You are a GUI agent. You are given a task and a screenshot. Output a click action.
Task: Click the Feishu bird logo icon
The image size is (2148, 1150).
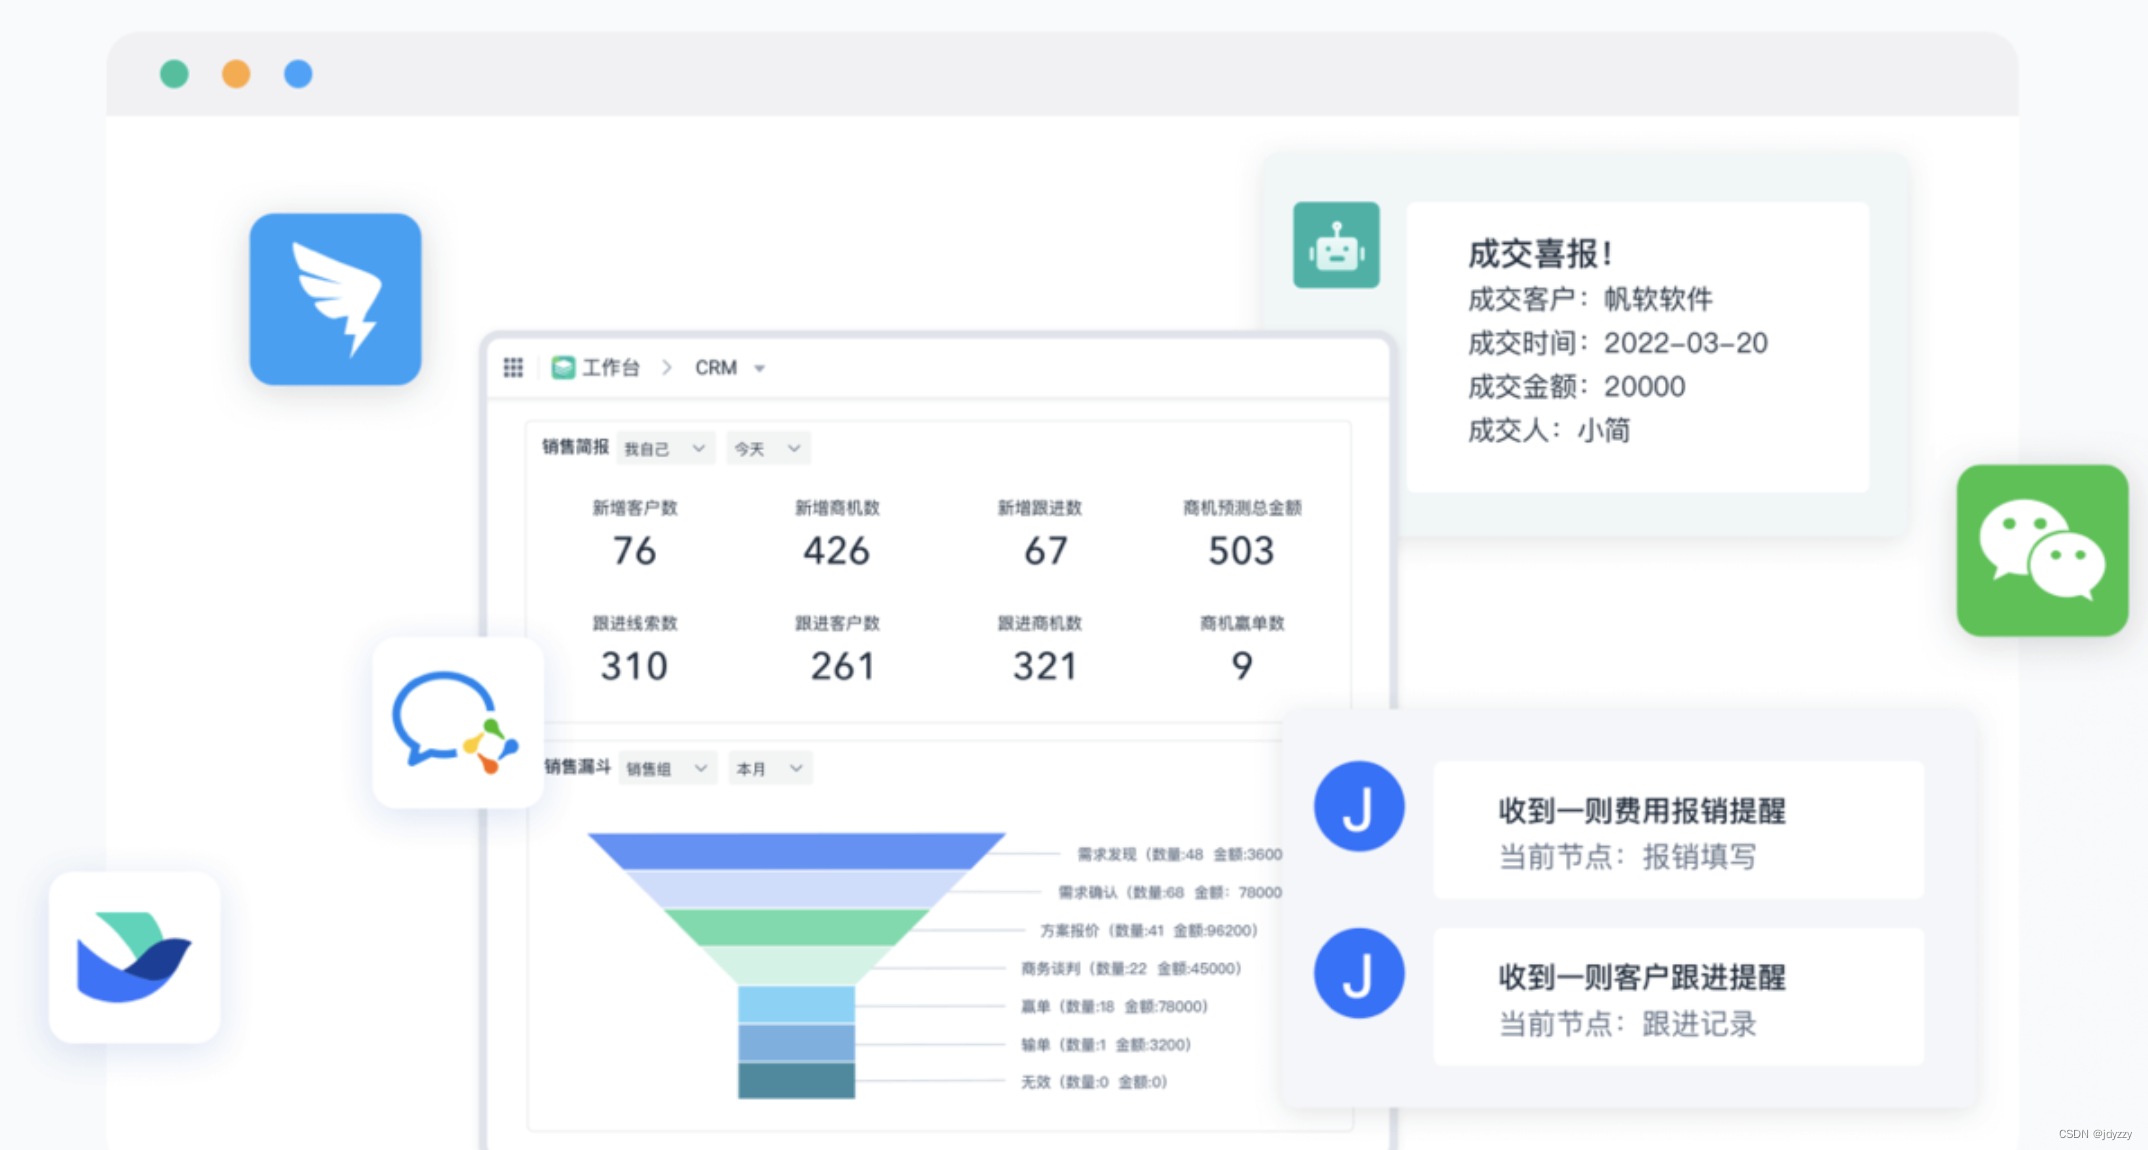pos(134,957)
